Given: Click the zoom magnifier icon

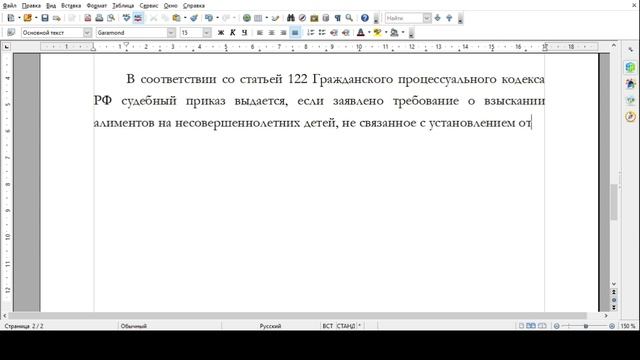Looking at the screenshot, I should click(349, 18).
